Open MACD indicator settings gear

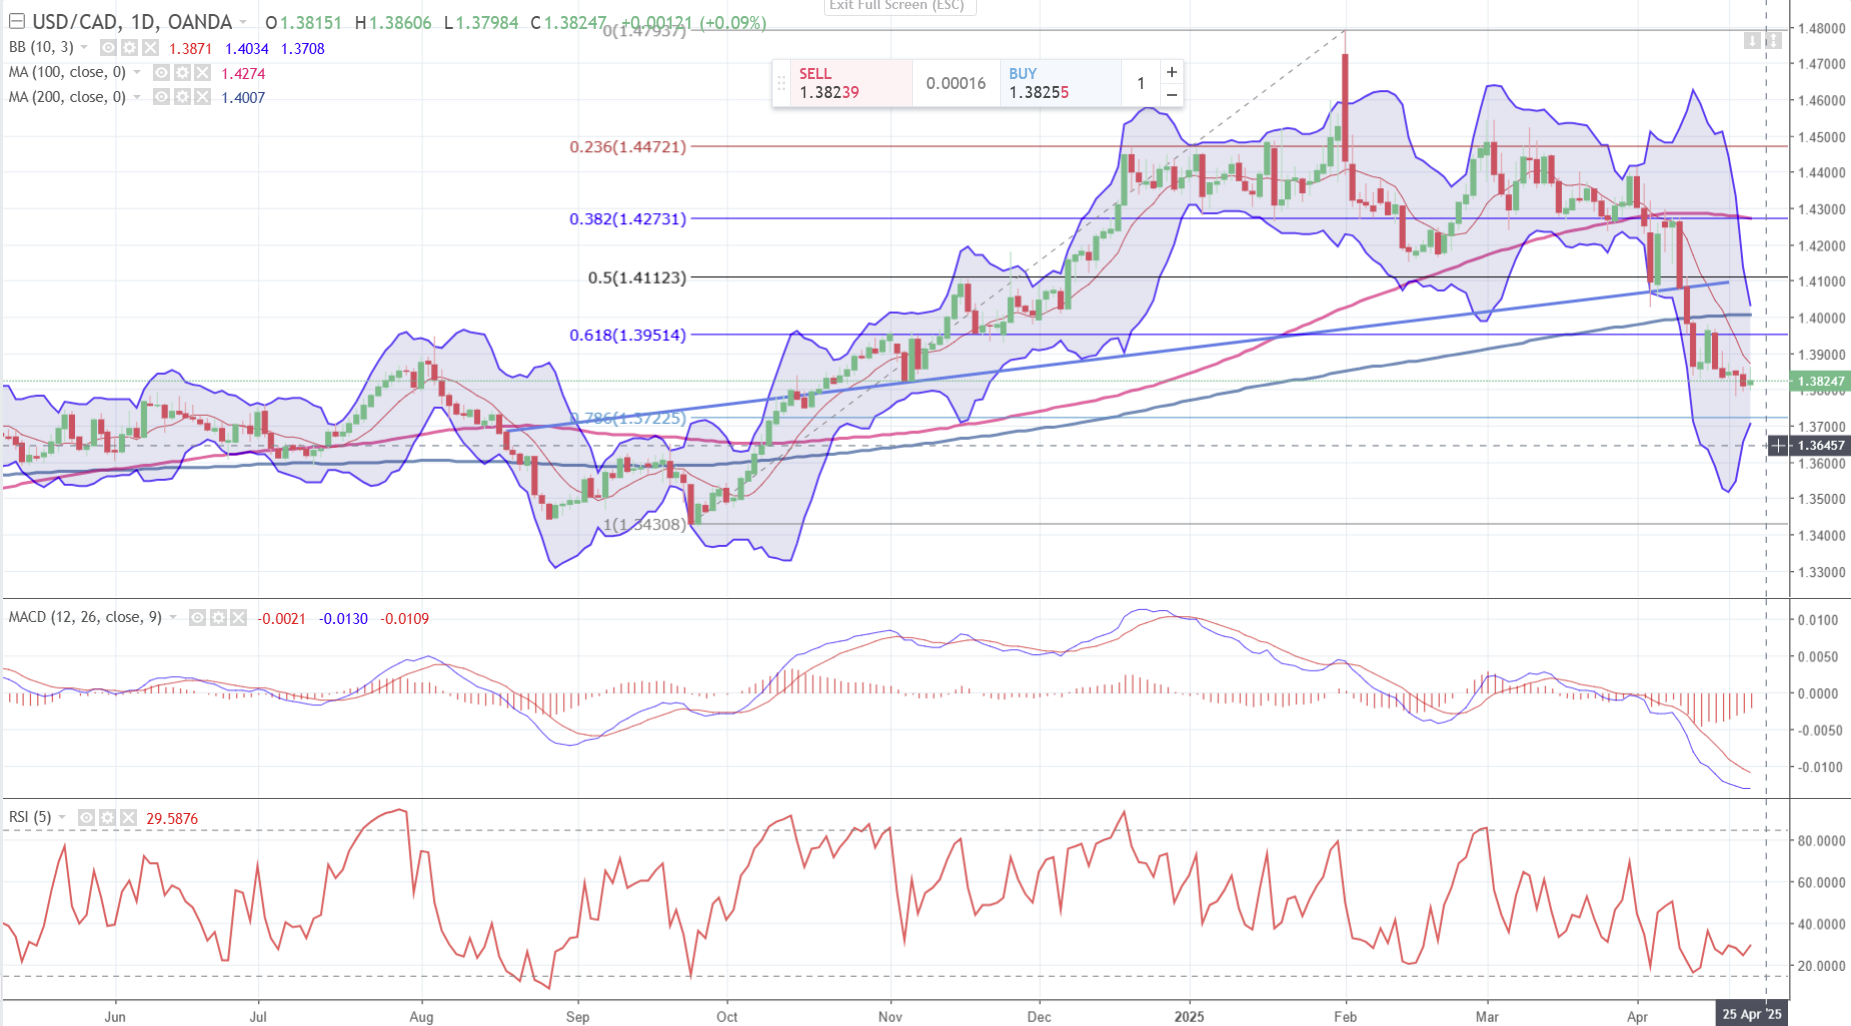[x=218, y=618]
